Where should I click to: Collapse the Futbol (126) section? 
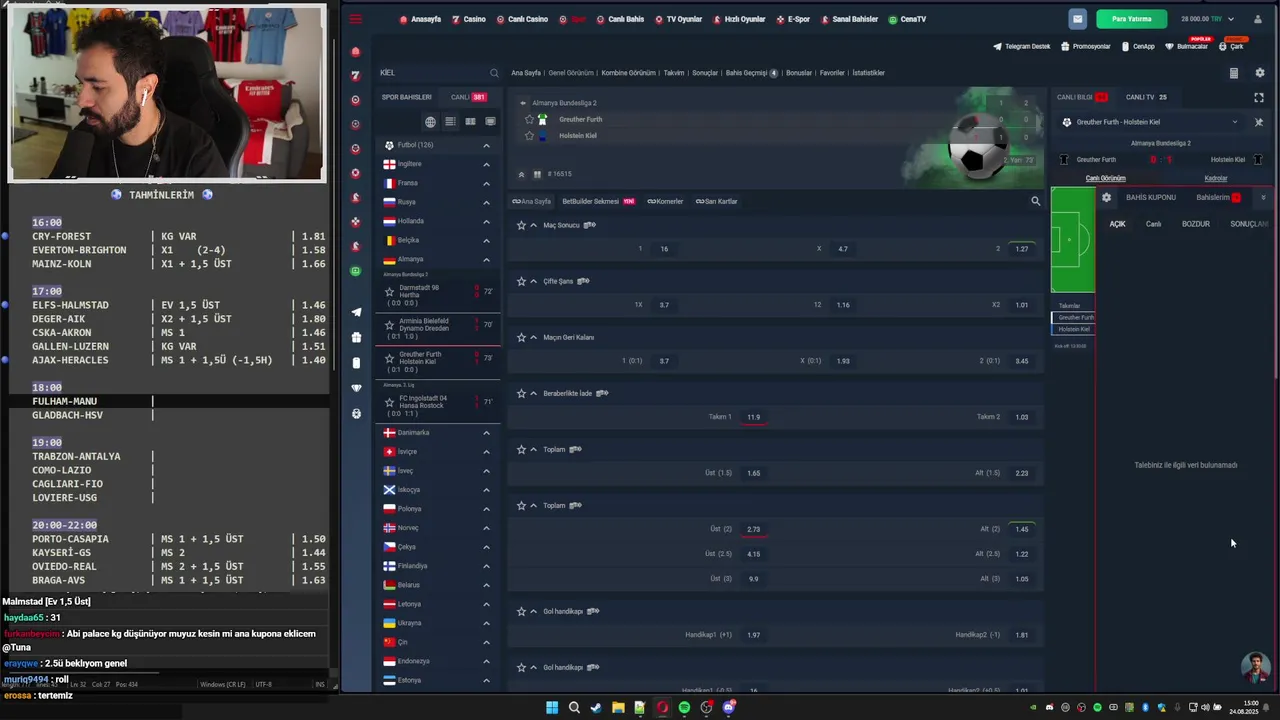(x=486, y=145)
